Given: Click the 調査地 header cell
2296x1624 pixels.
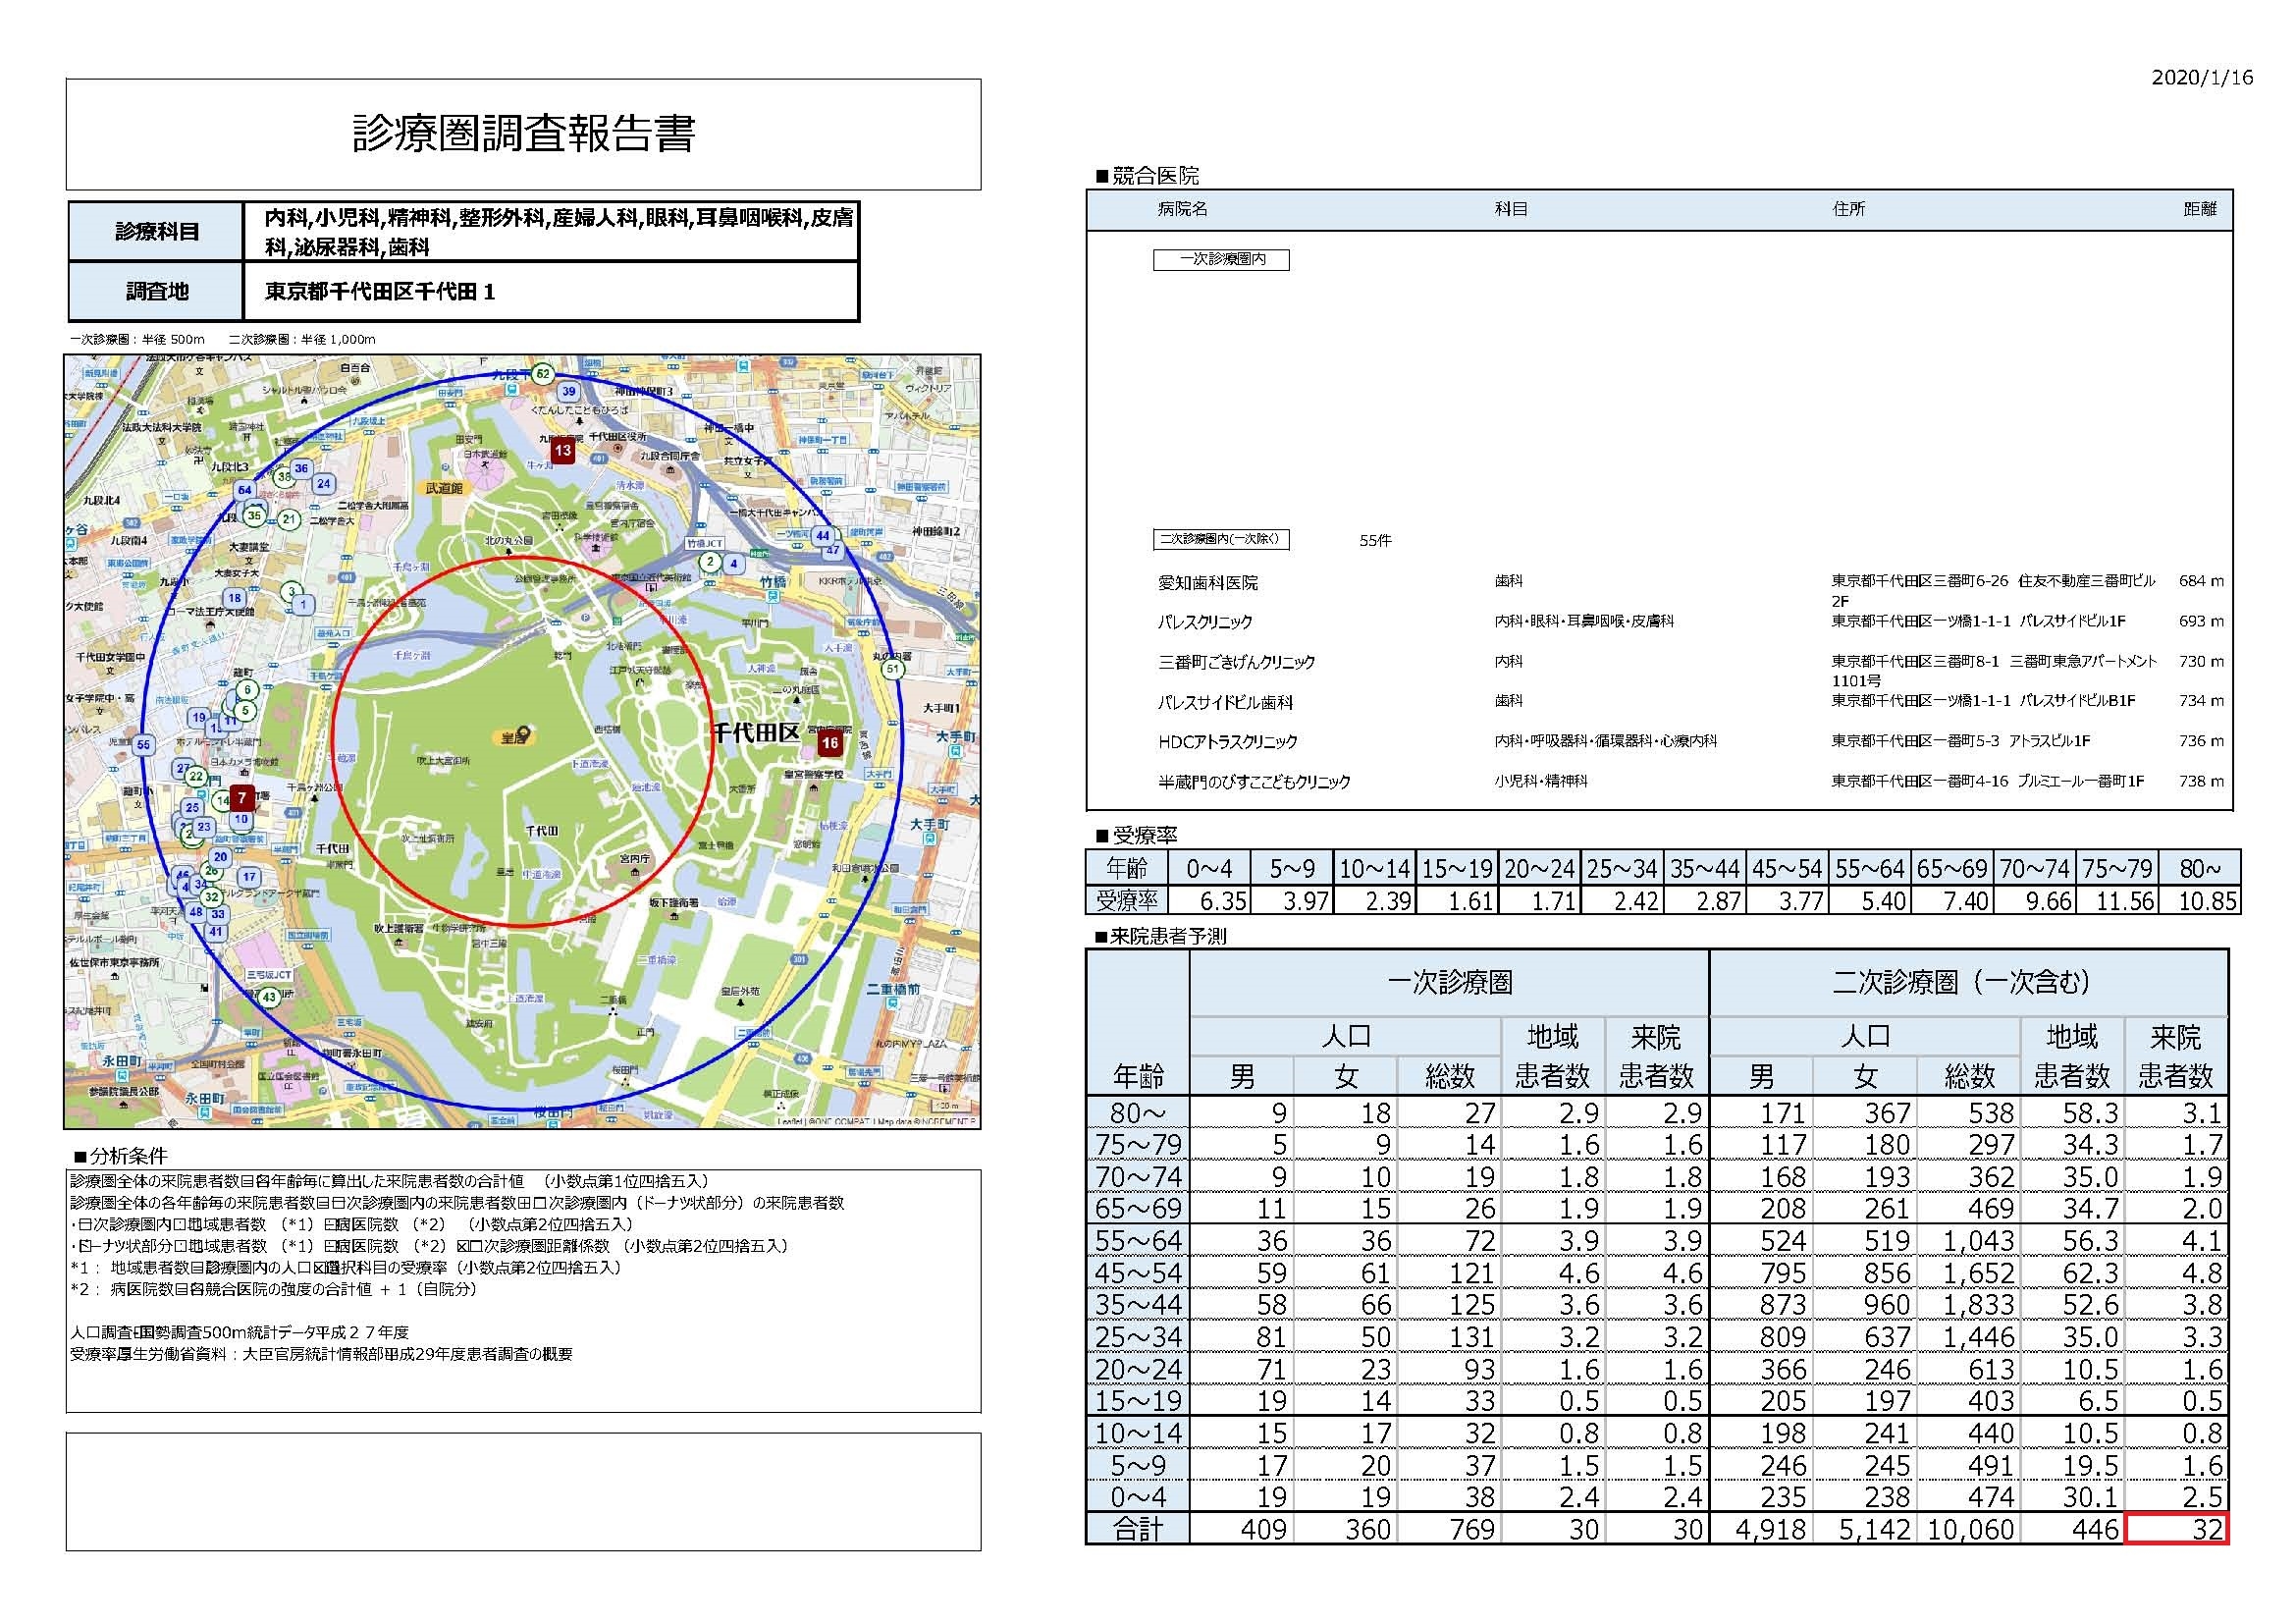Looking at the screenshot, I should coord(157,292).
